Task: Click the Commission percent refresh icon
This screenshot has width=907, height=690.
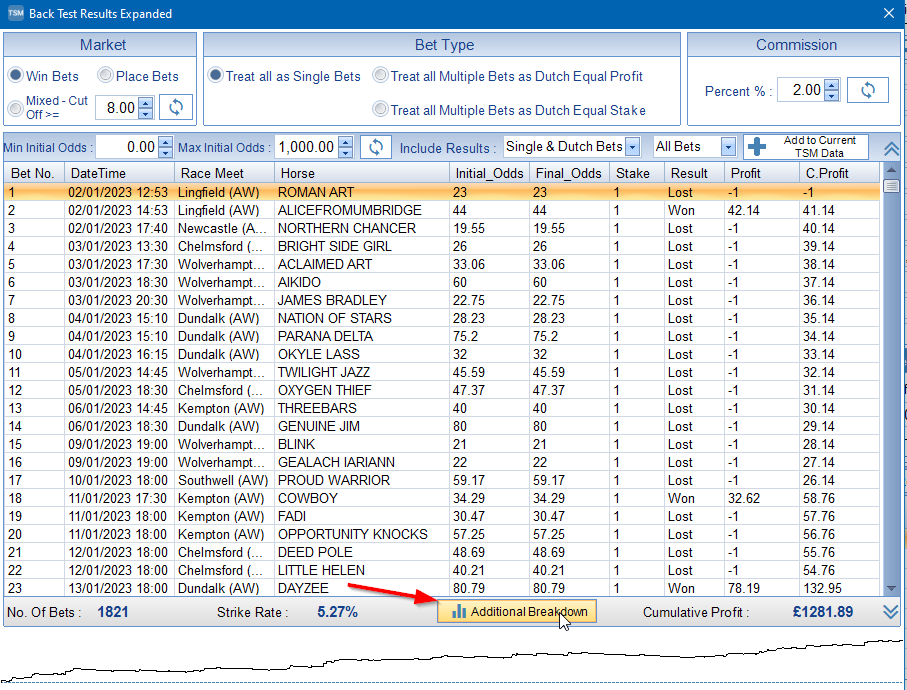Action: [x=867, y=90]
